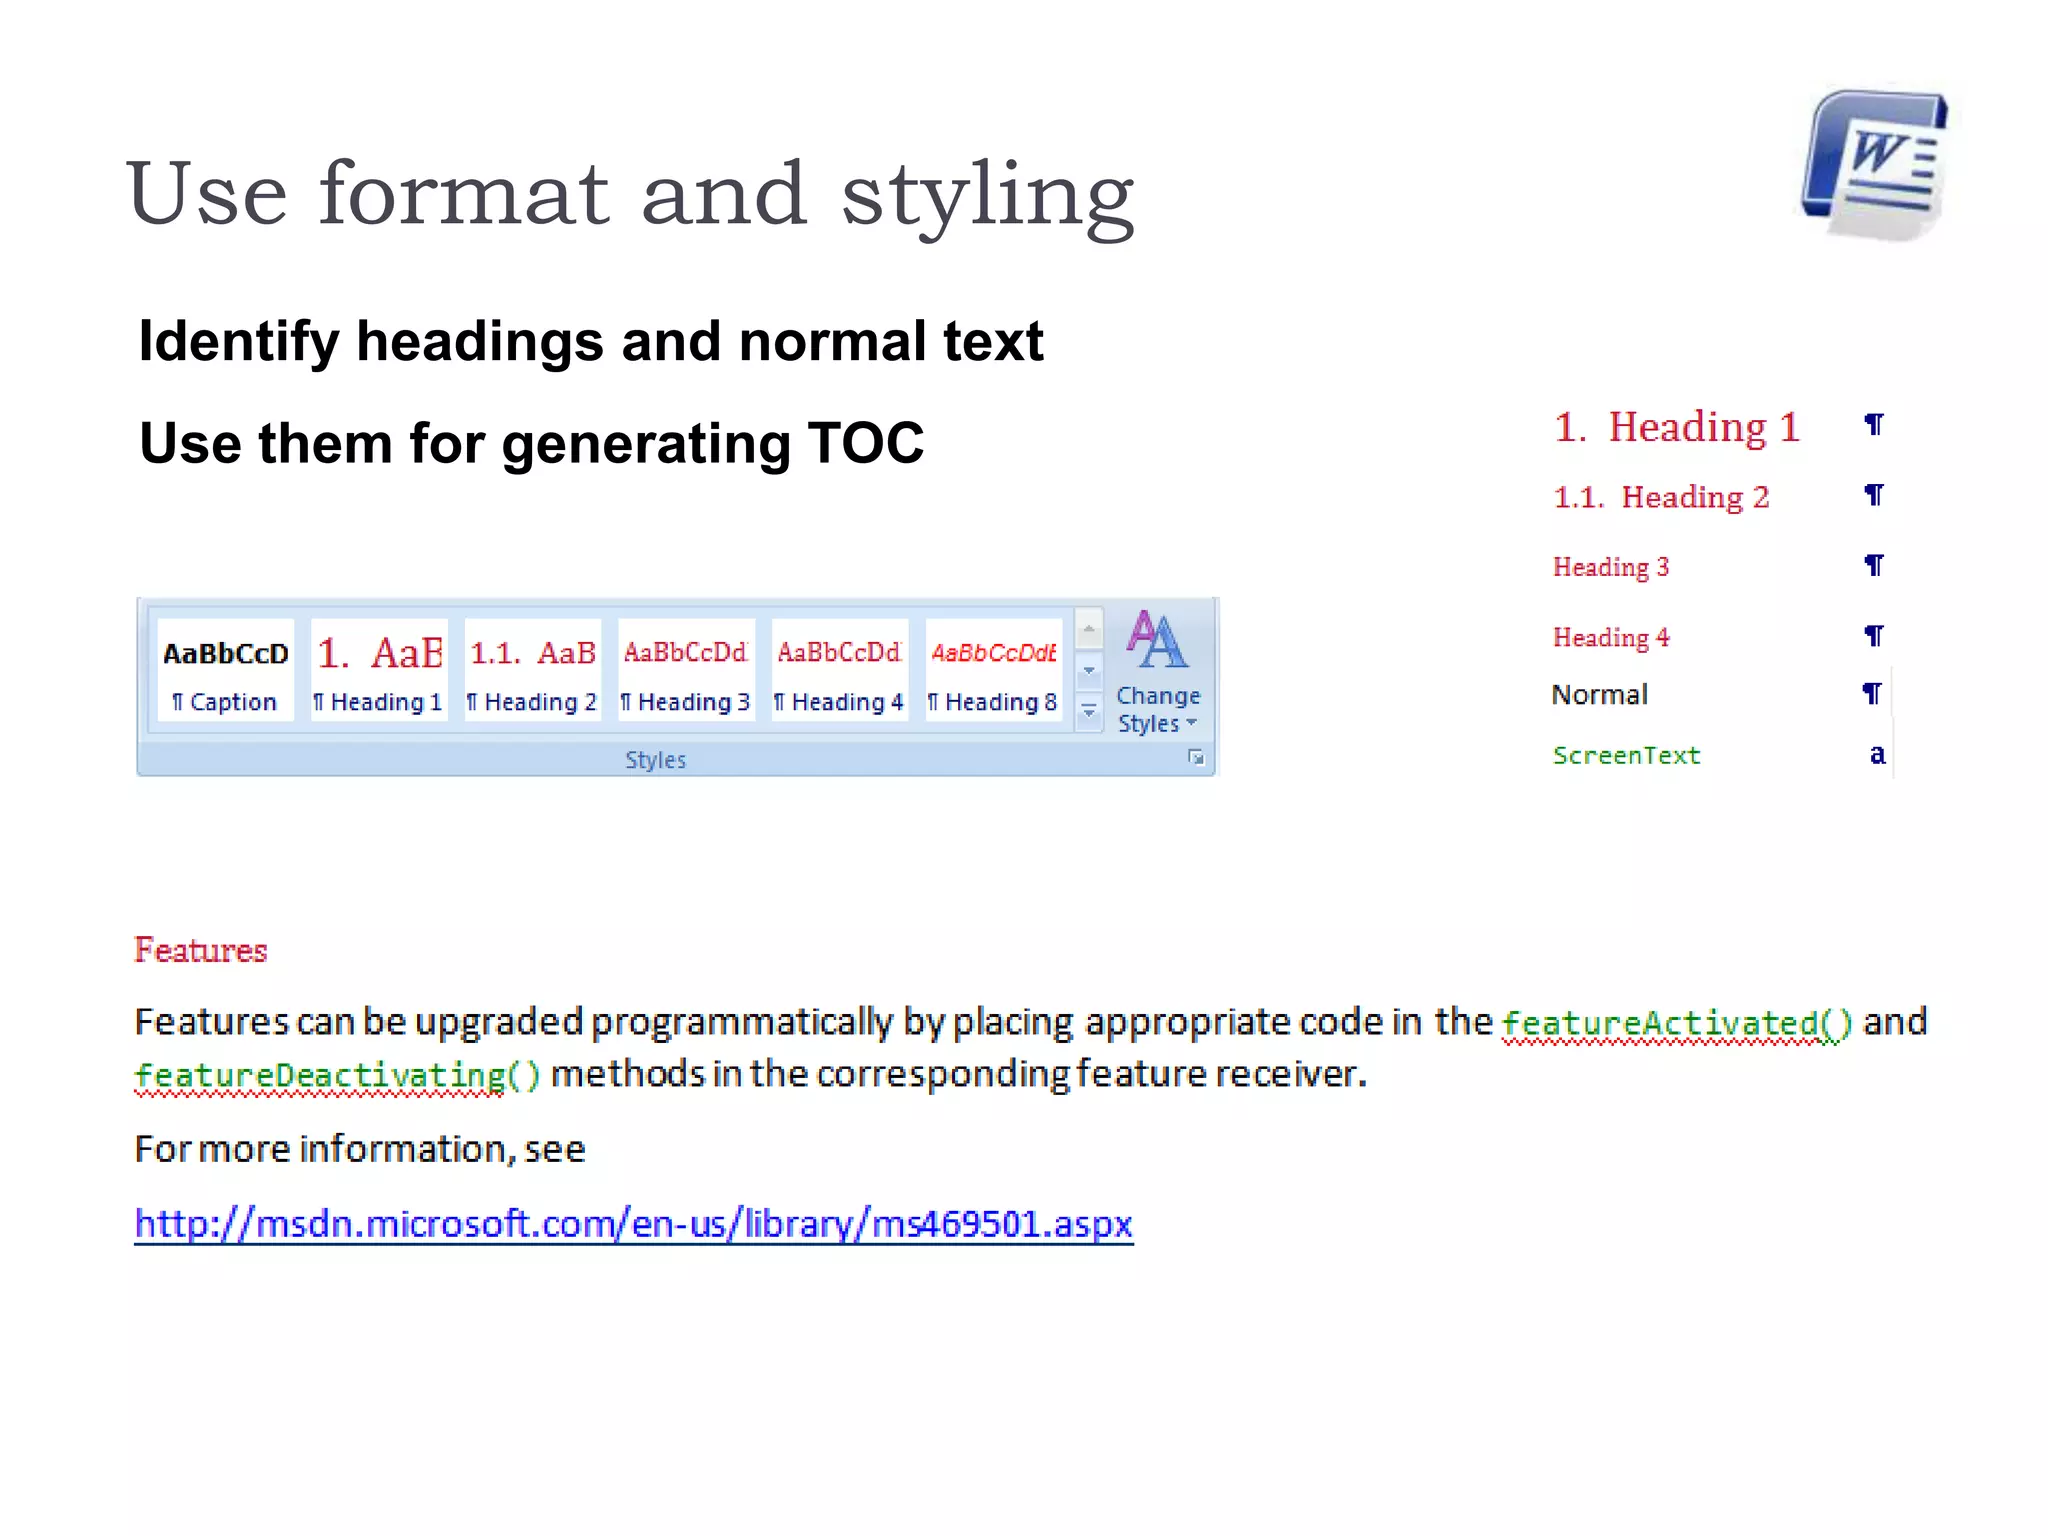This screenshot has width=2048, height=1536.
Task: Click the paragraph mark beside Heading 3
Action: click(1874, 566)
